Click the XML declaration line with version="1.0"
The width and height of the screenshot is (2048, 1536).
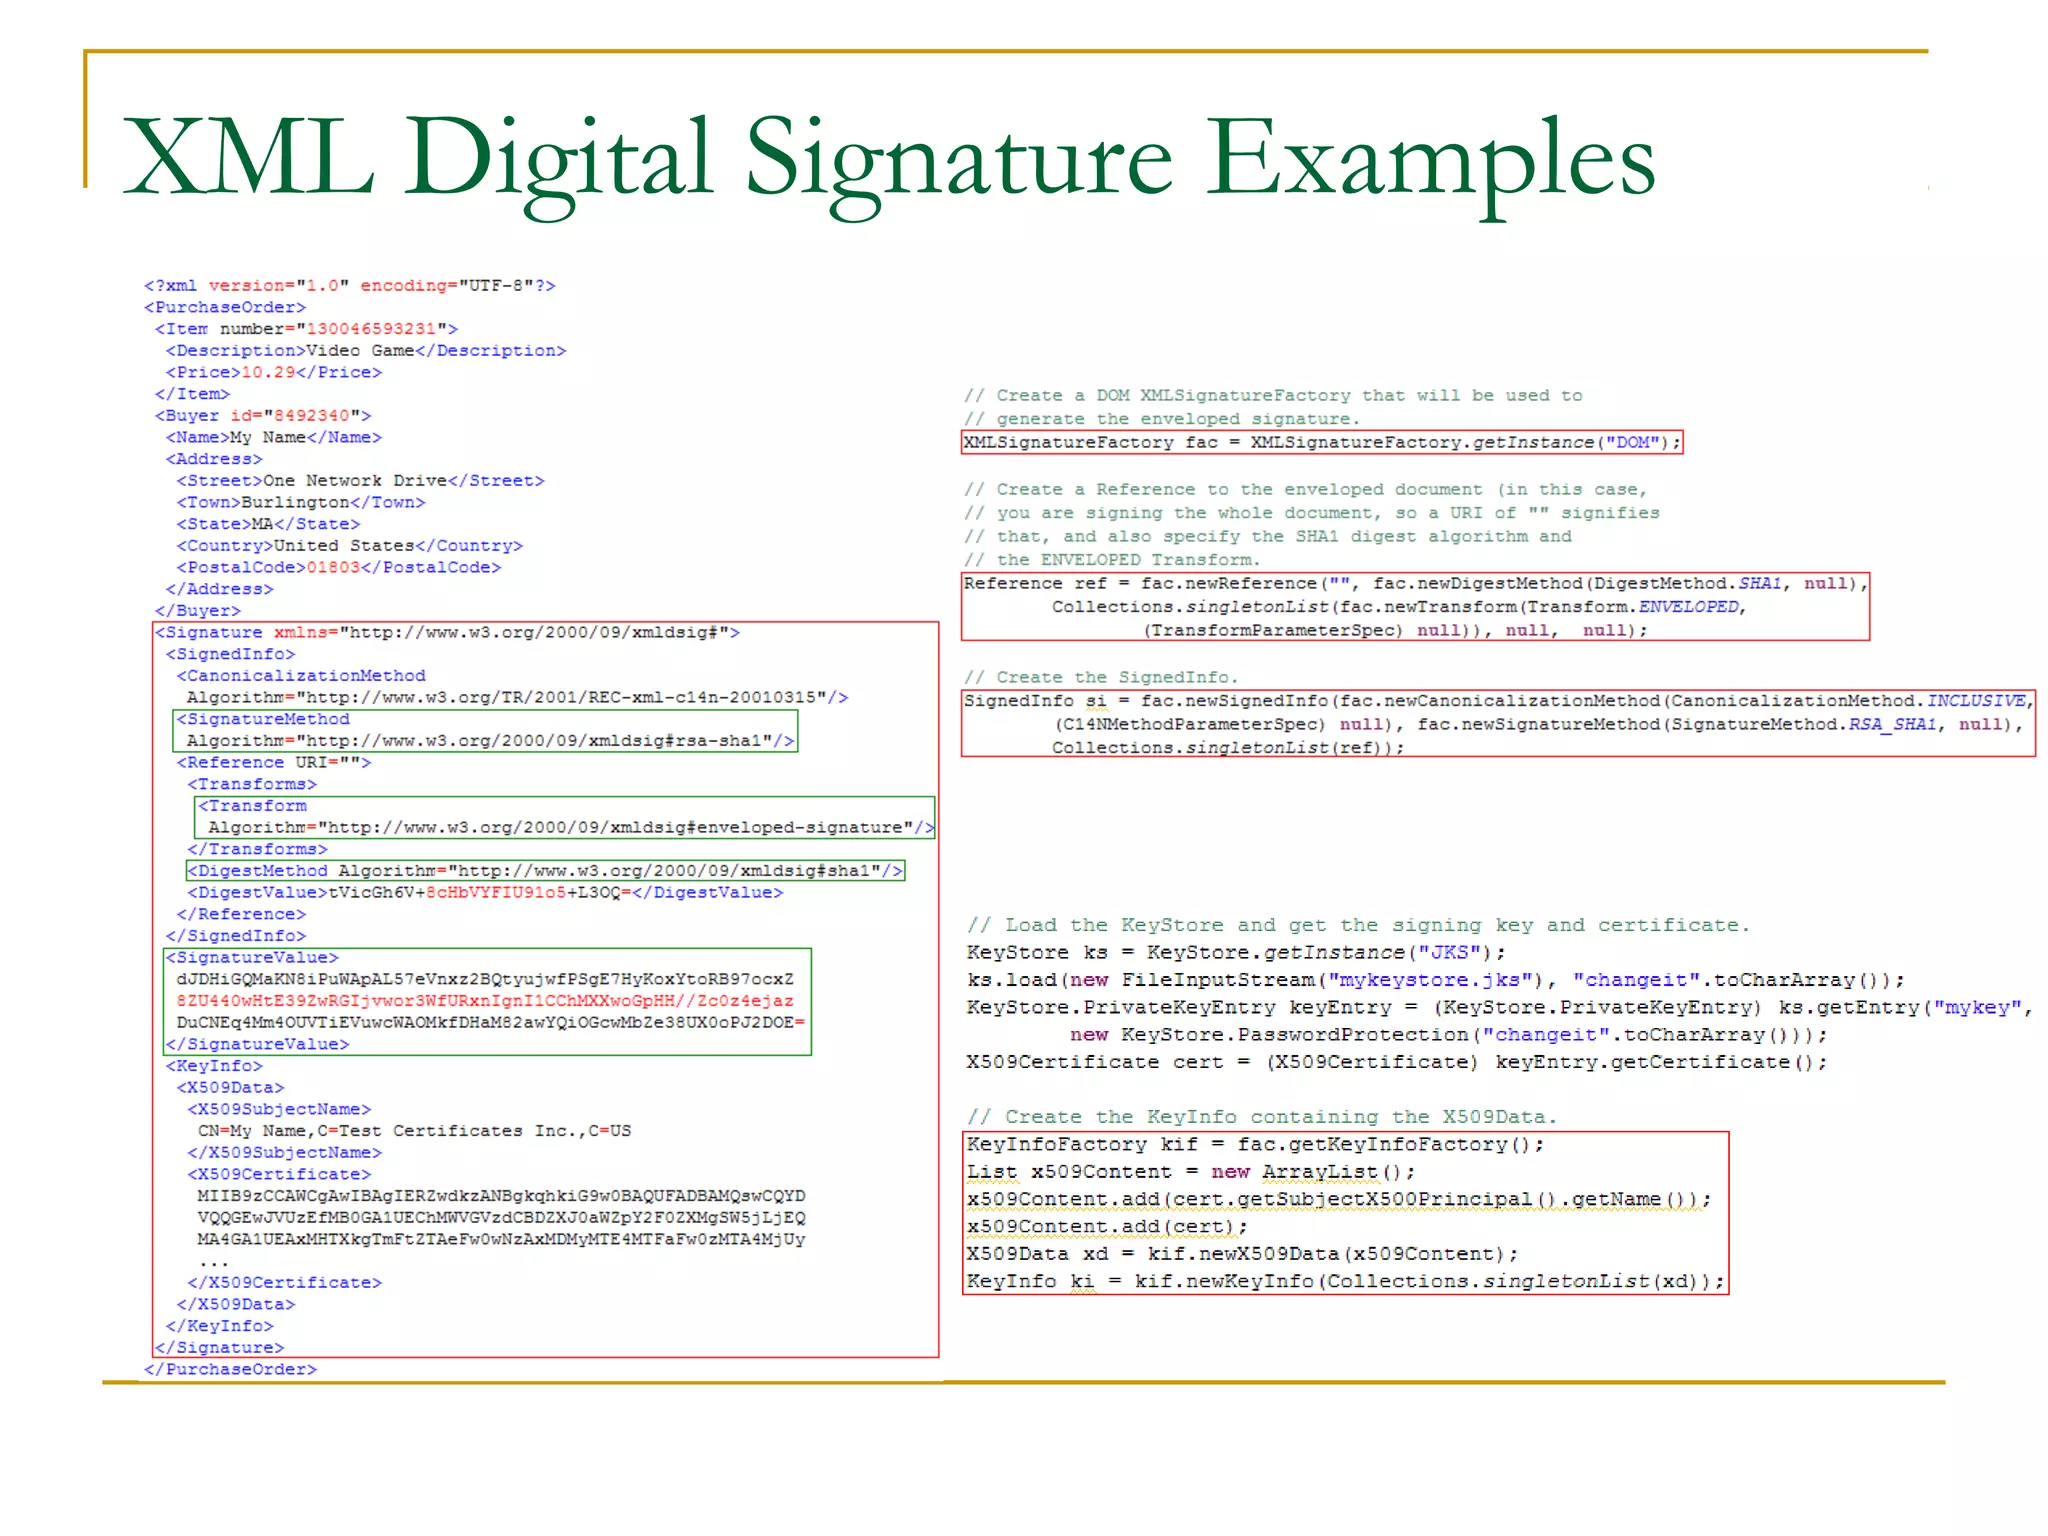click(x=350, y=286)
